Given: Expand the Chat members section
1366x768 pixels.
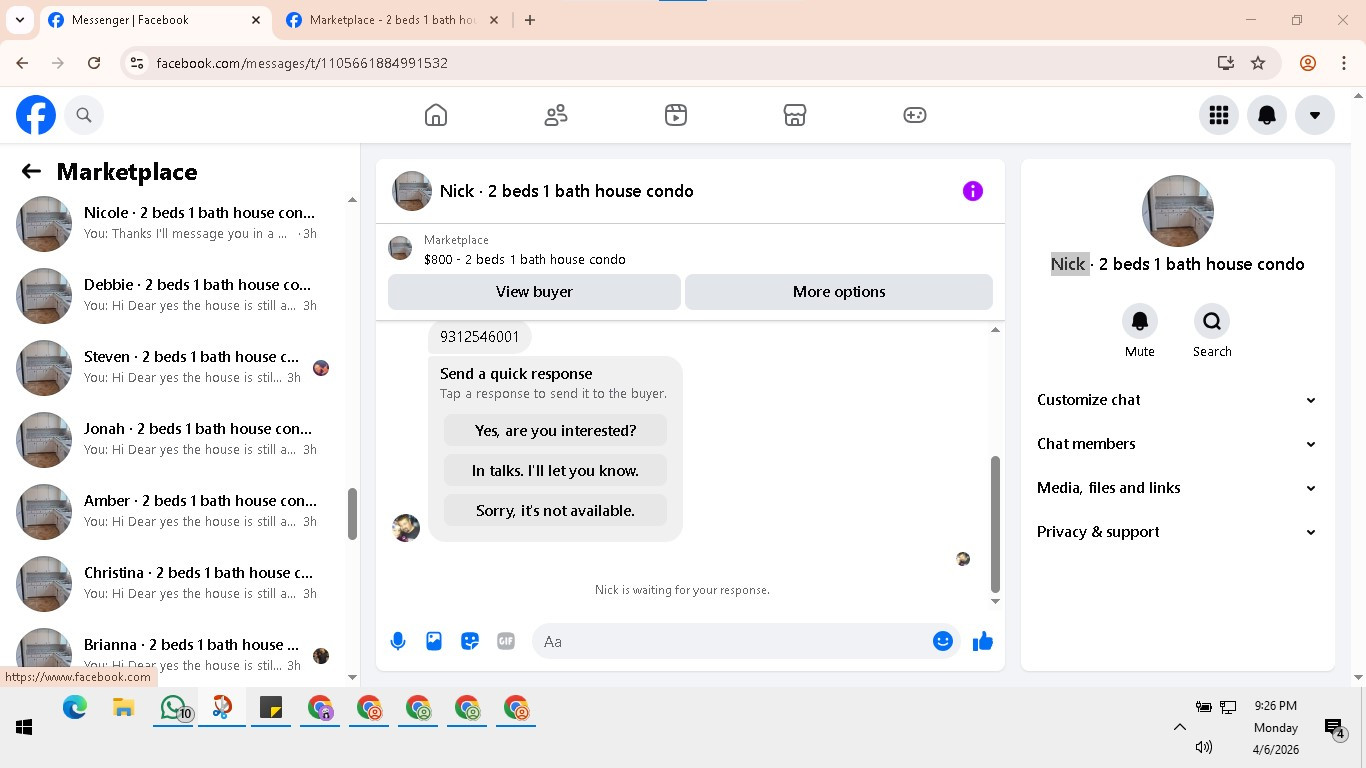Looking at the screenshot, I should pos(1178,444).
